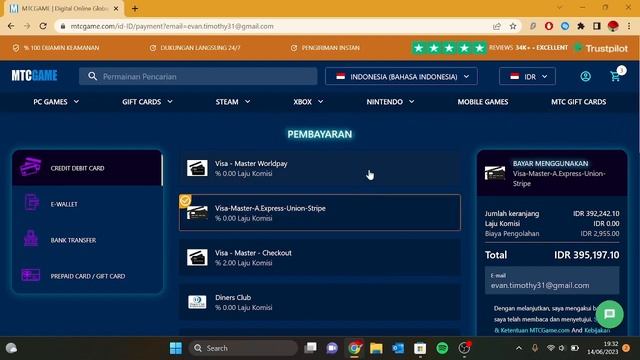Select the Visa - Master Worldpay payment option
Viewport: 640px width, 360px height.
click(320, 168)
